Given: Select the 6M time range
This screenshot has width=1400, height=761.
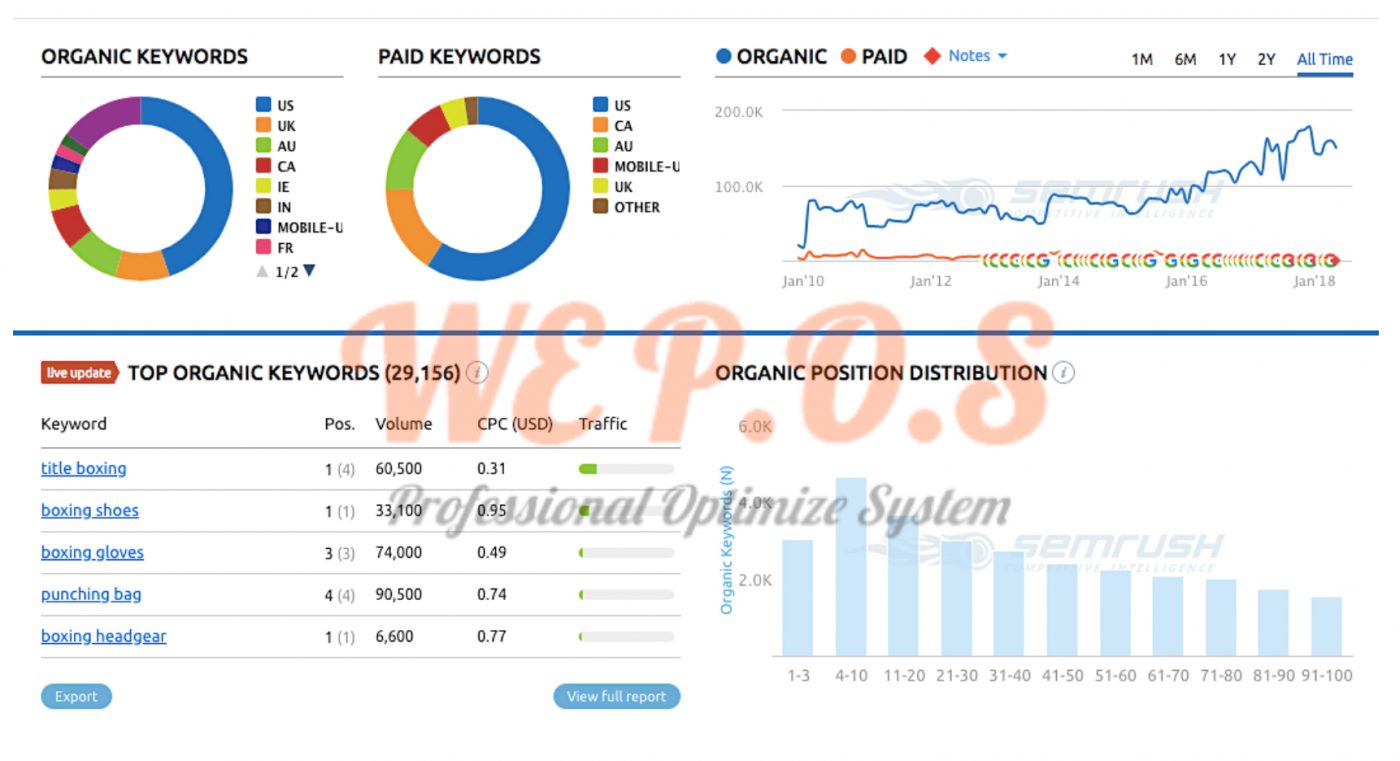Looking at the screenshot, I should click(1185, 59).
